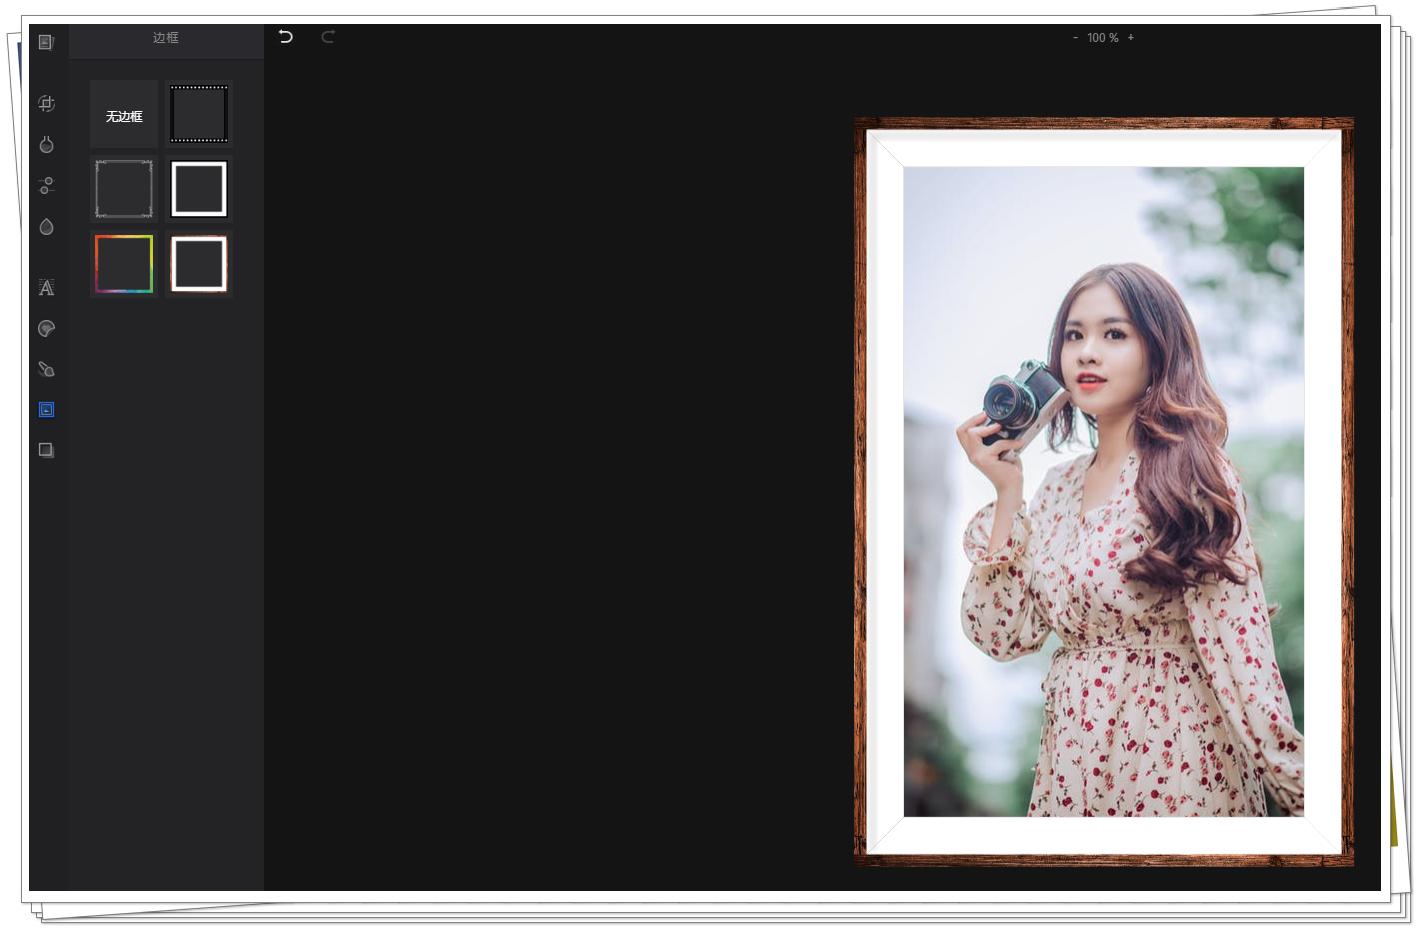Zoom in with the plus button
The height and width of the screenshot is (928, 1422).
pos(1131,38)
